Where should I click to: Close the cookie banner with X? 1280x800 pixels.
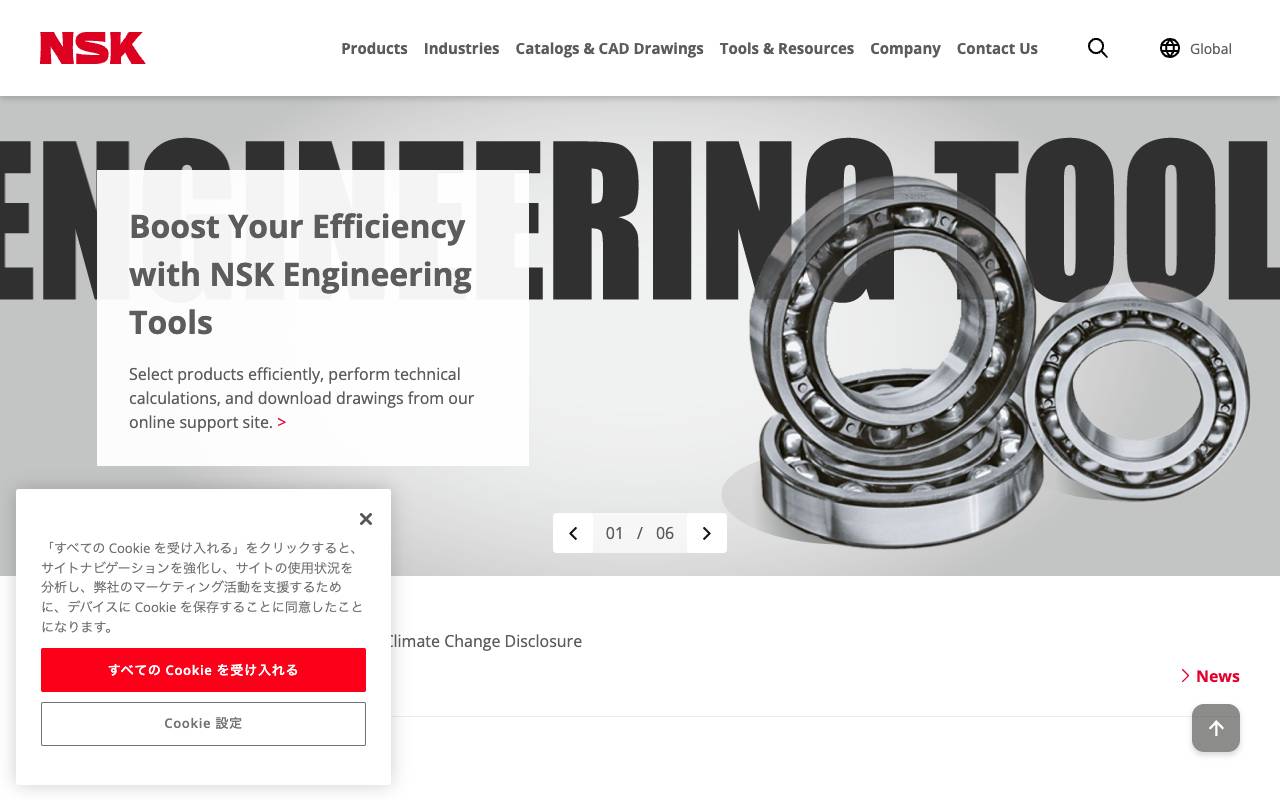(366, 518)
